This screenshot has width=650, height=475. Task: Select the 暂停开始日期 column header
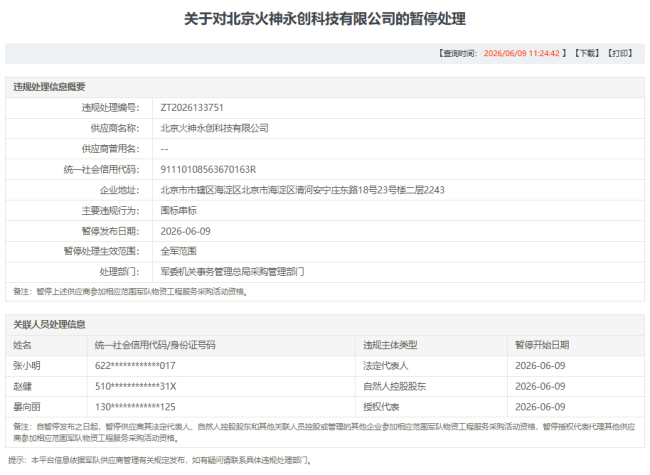click(542, 345)
